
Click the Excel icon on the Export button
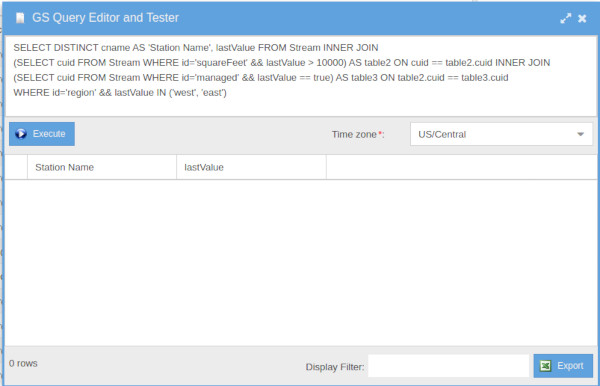545,366
